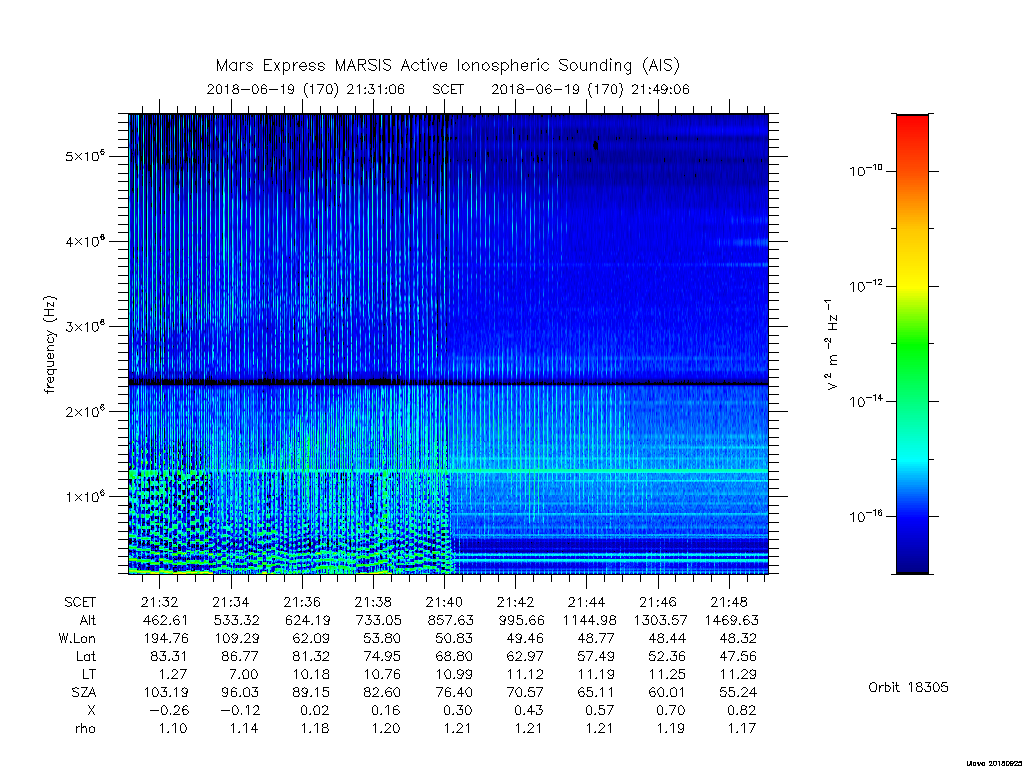Click the SCET label in the header line
1024x768 pixels.
point(447,89)
